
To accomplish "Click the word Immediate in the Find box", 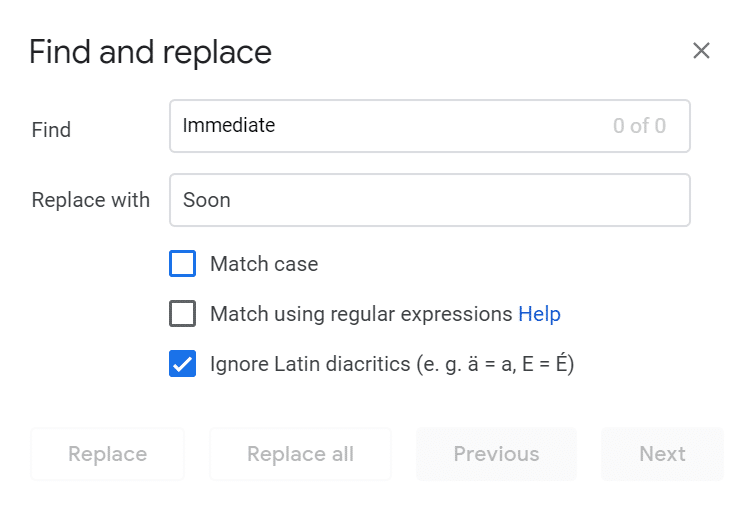I will coord(229,126).
